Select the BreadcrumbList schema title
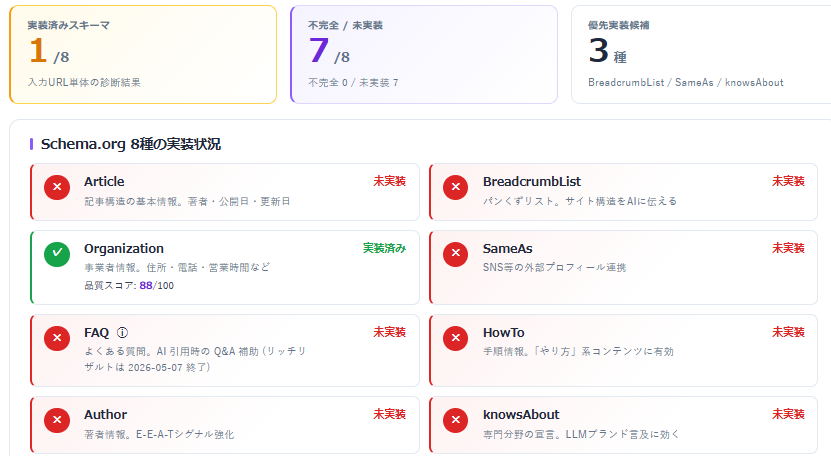The height and width of the screenshot is (456, 831). [x=532, y=181]
